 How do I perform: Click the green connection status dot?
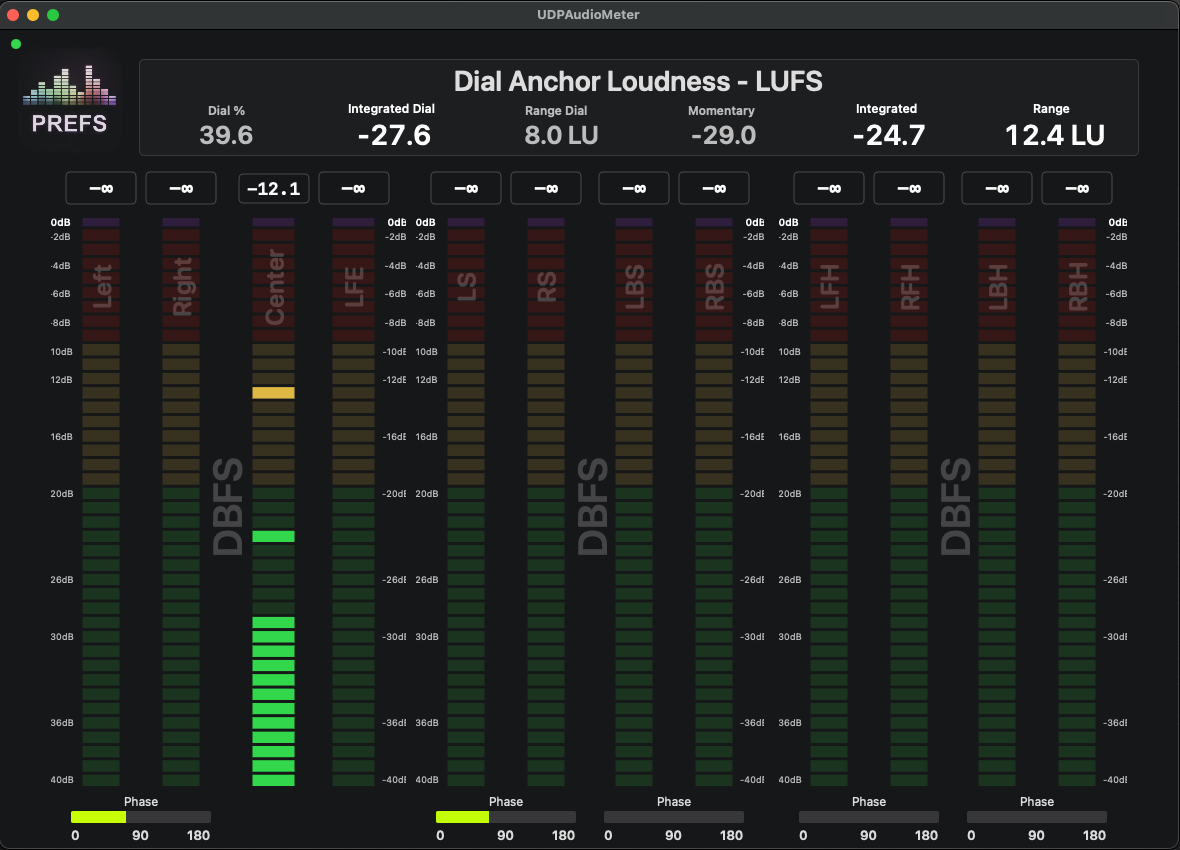16,44
